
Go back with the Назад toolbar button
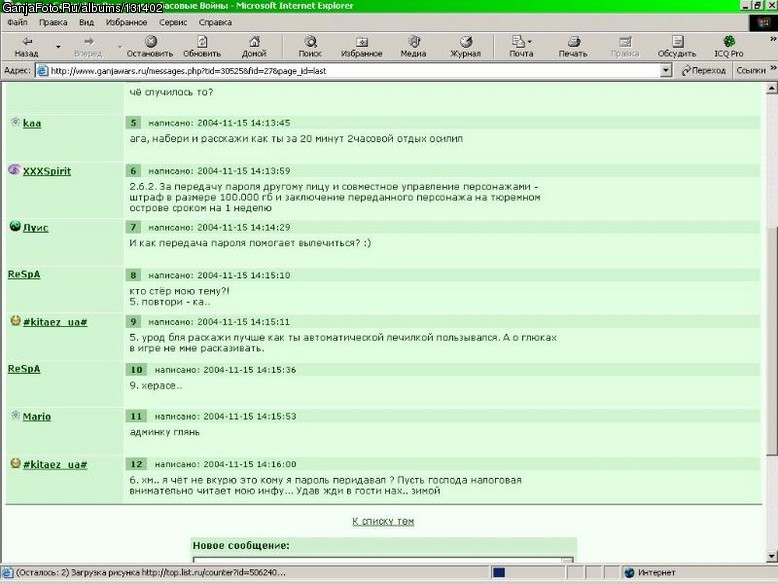(x=26, y=47)
